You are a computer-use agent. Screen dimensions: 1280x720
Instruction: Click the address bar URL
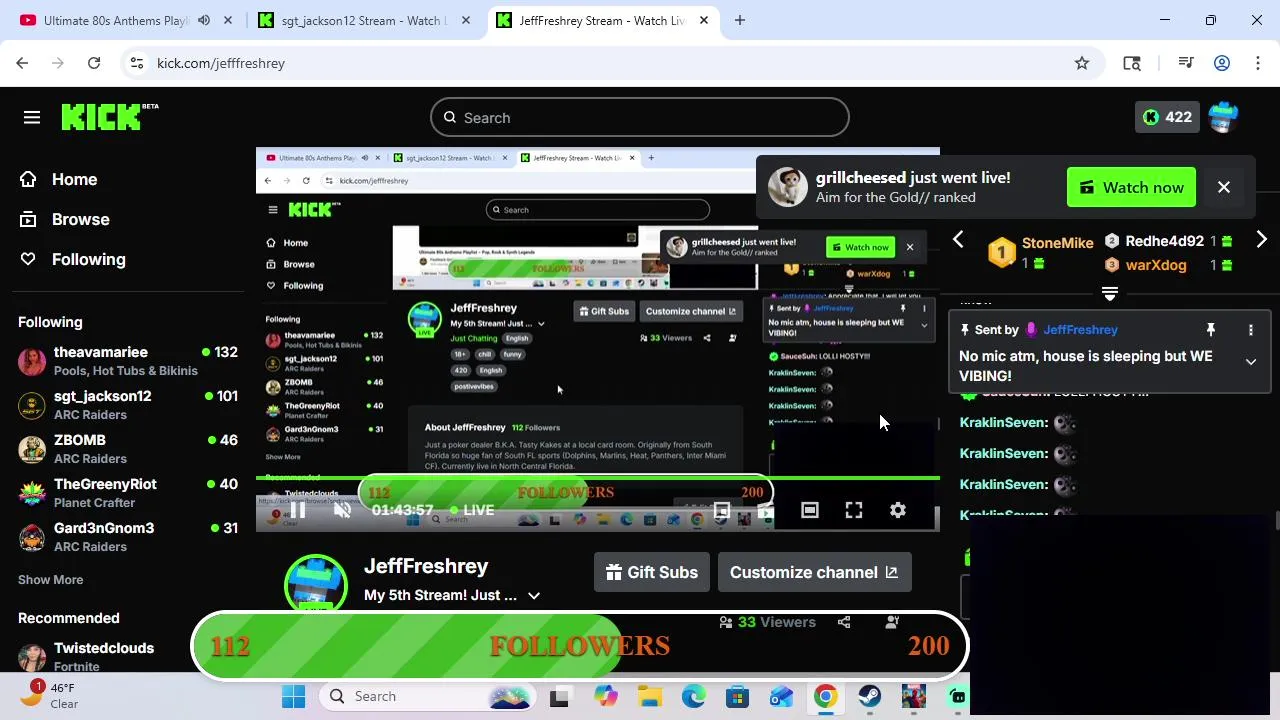point(221,63)
